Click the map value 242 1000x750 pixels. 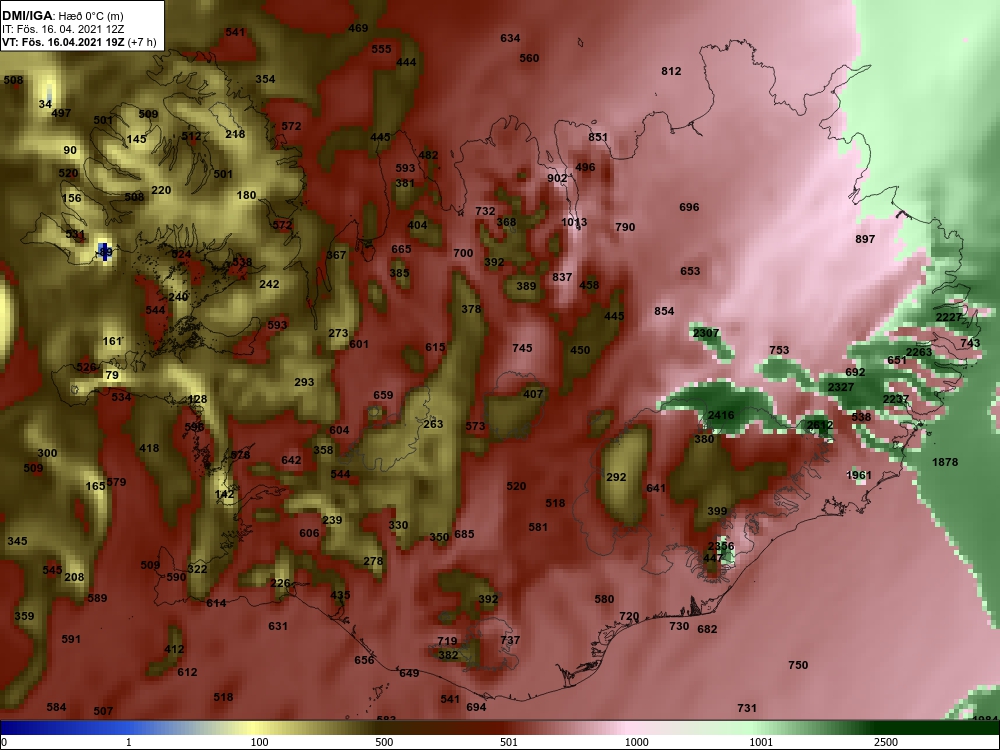tap(269, 284)
